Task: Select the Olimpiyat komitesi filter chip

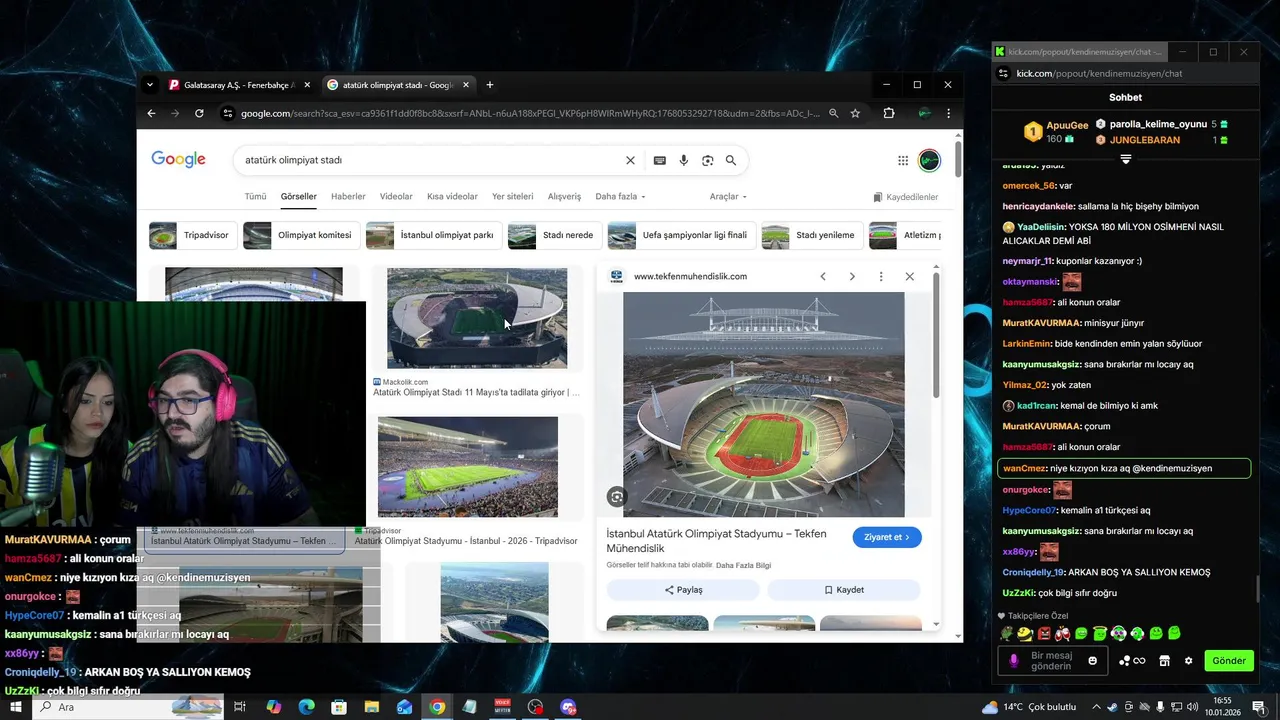Action: coord(301,236)
